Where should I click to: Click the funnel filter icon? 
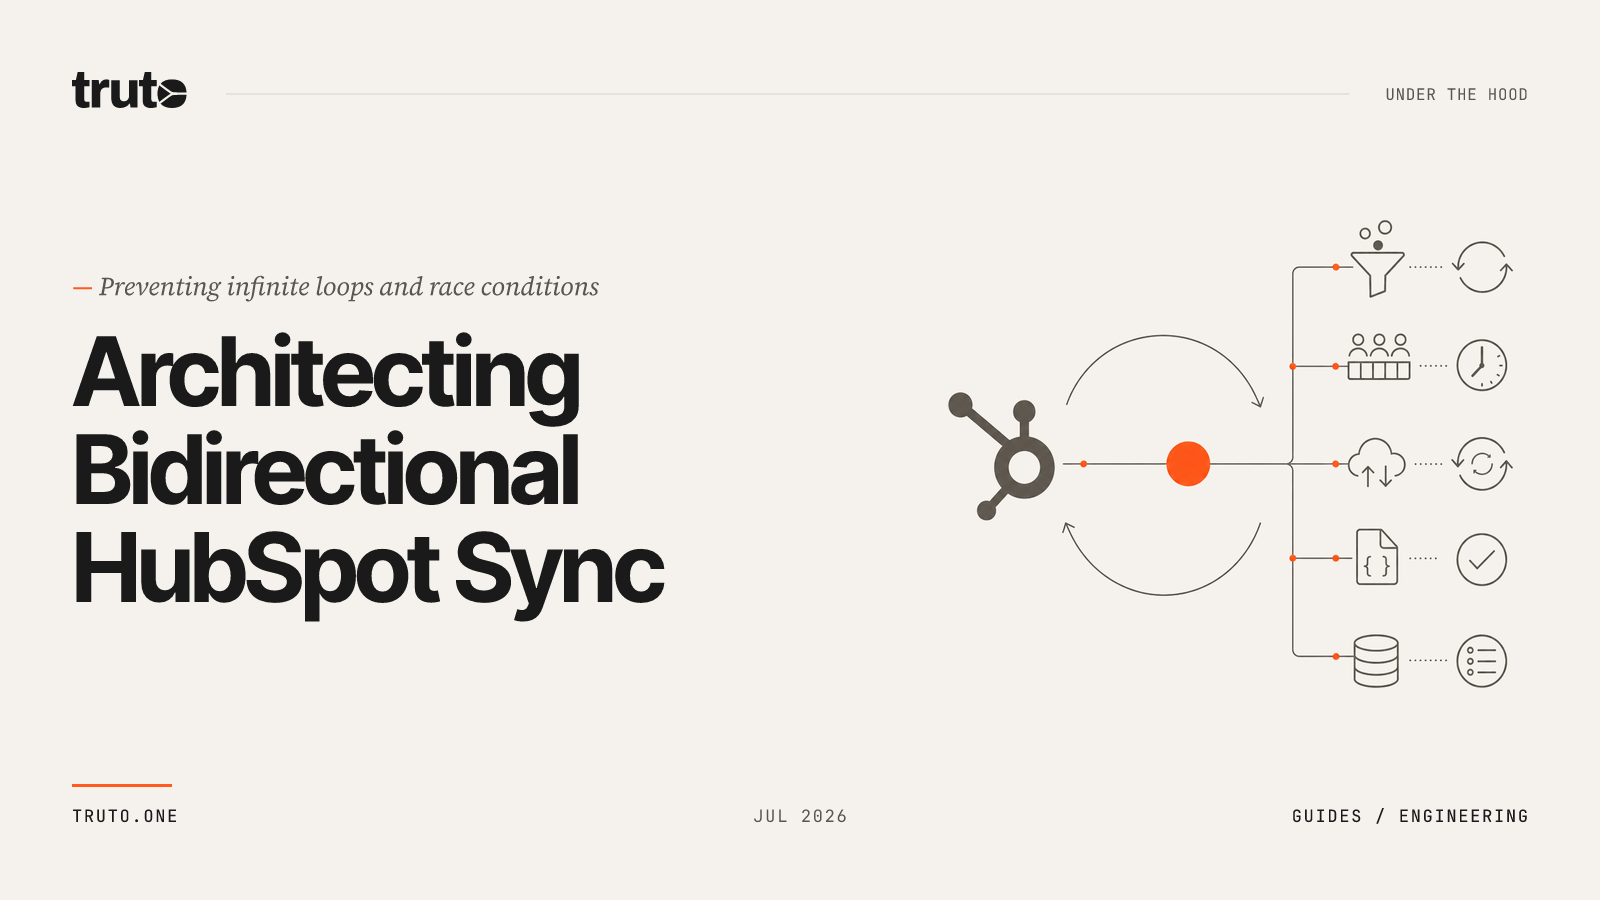click(1377, 259)
